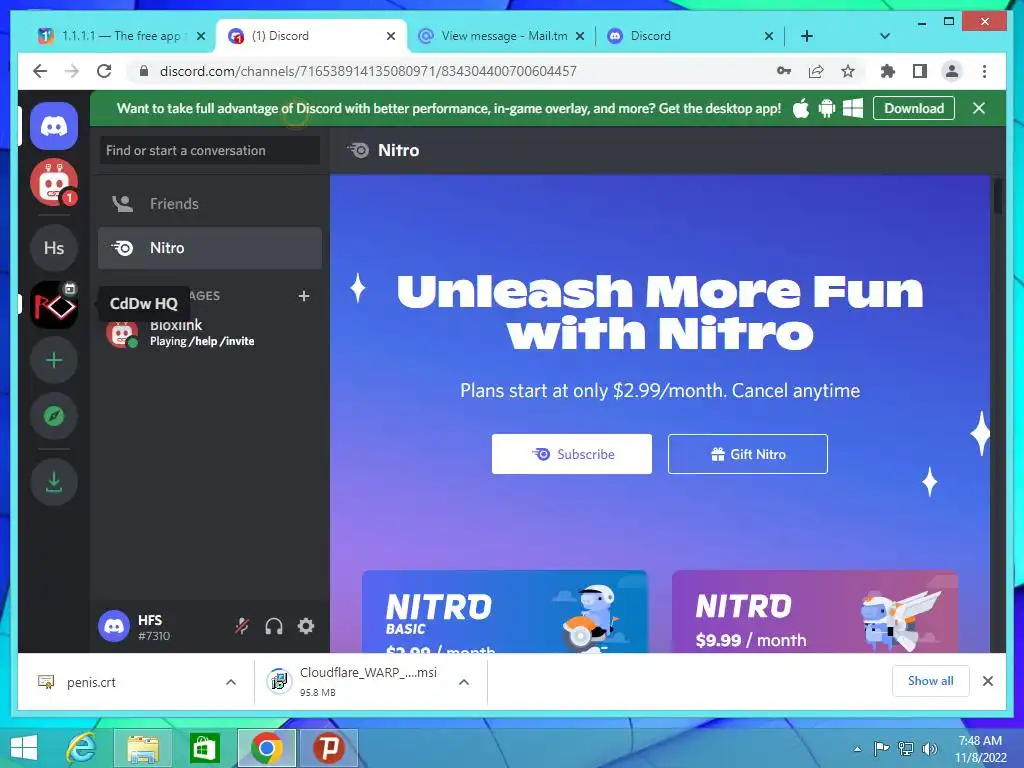
Task: Show hidden system tray icons
Action: (x=857, y=749)
